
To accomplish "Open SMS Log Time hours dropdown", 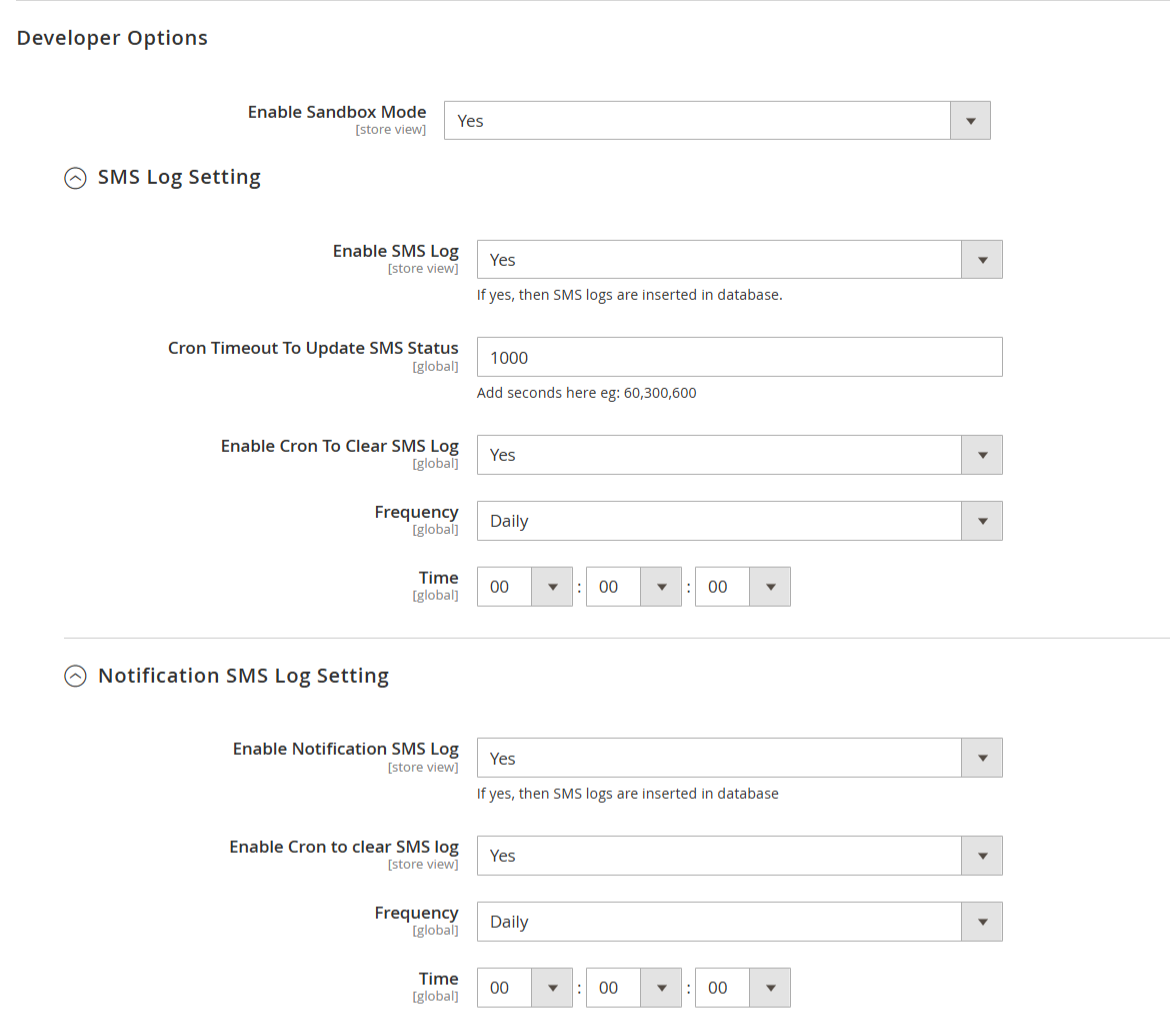I will coord(525,587).
